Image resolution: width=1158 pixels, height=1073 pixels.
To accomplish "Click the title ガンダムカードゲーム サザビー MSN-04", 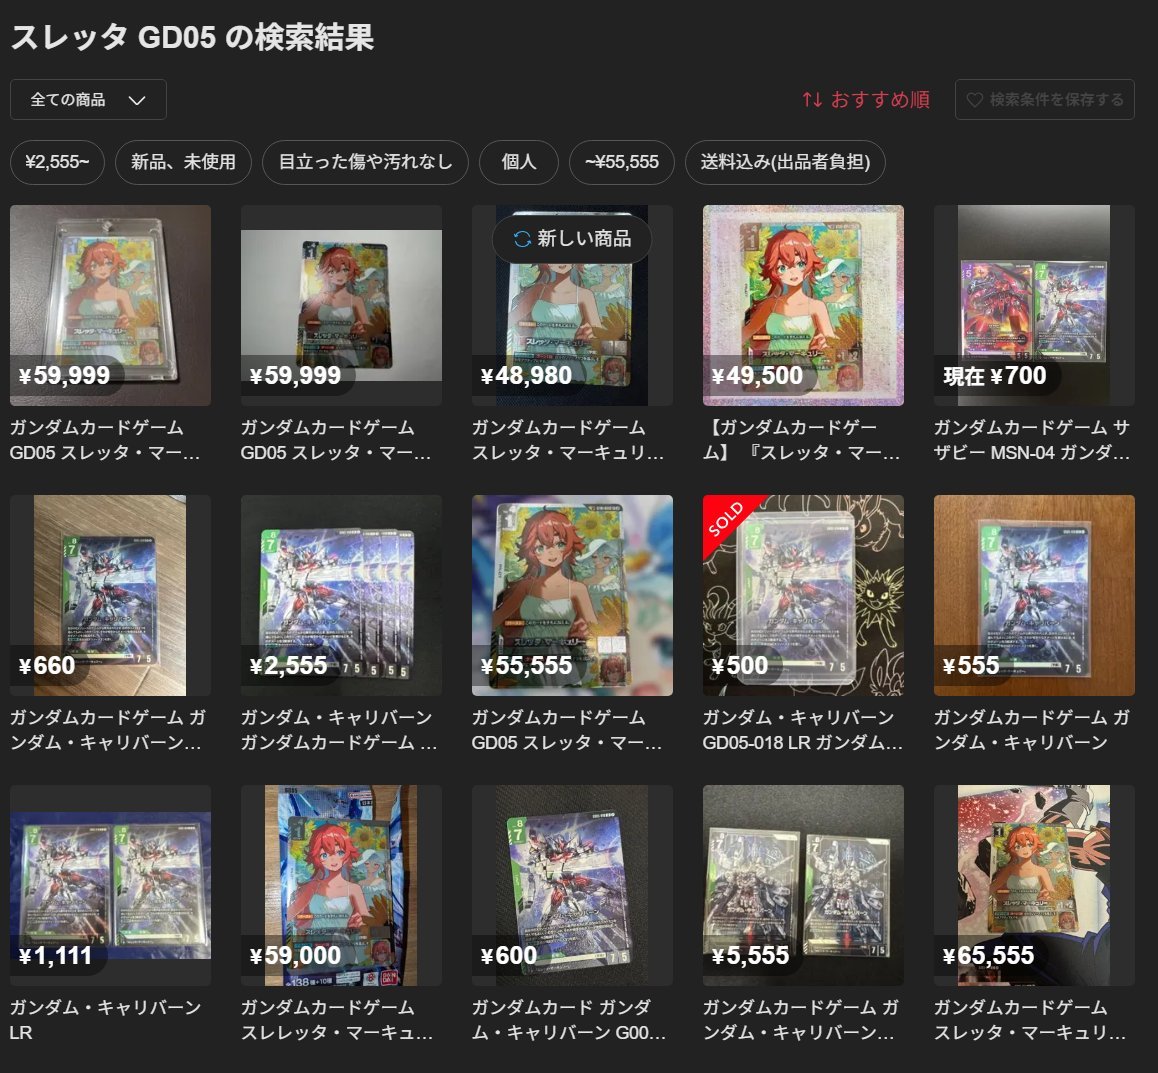I will tap(1032, 439).
